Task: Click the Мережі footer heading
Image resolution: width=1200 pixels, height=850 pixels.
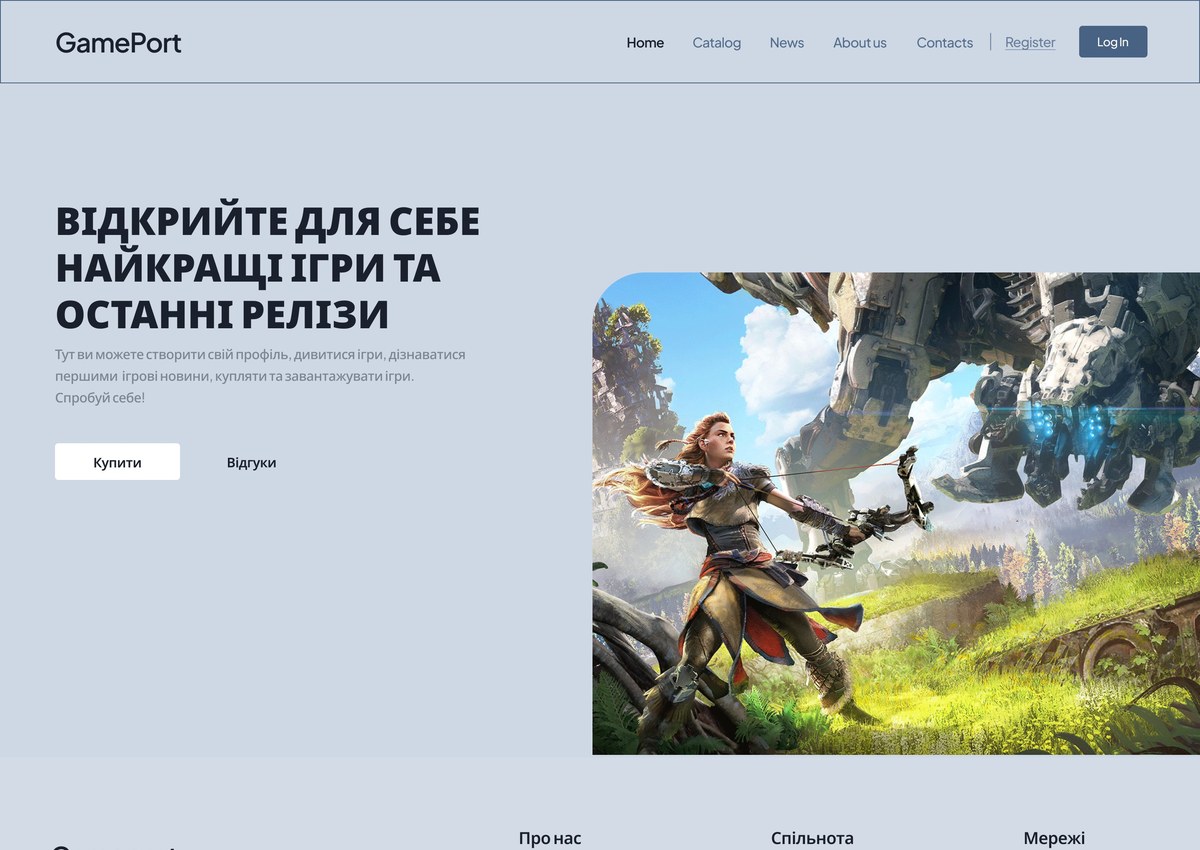Action: (1054, 838)
